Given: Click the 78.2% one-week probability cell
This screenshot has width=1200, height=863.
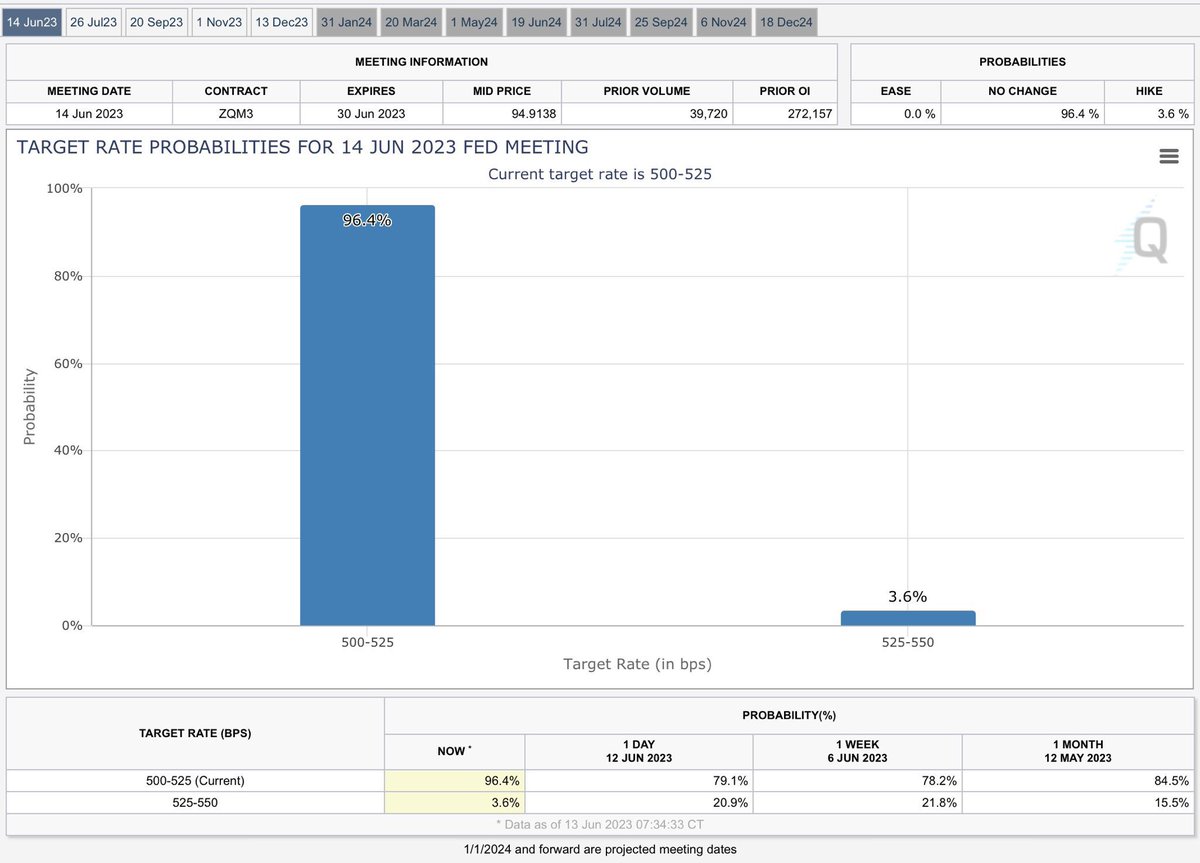Looking at the screenshot, I should click(857, 780).
